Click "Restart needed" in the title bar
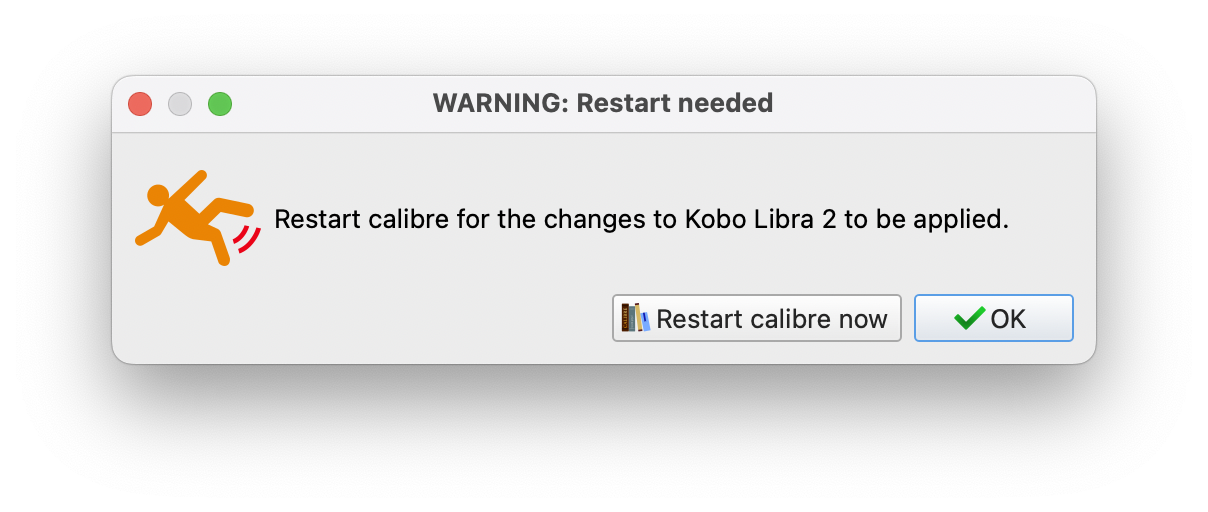 click(675, 103)
